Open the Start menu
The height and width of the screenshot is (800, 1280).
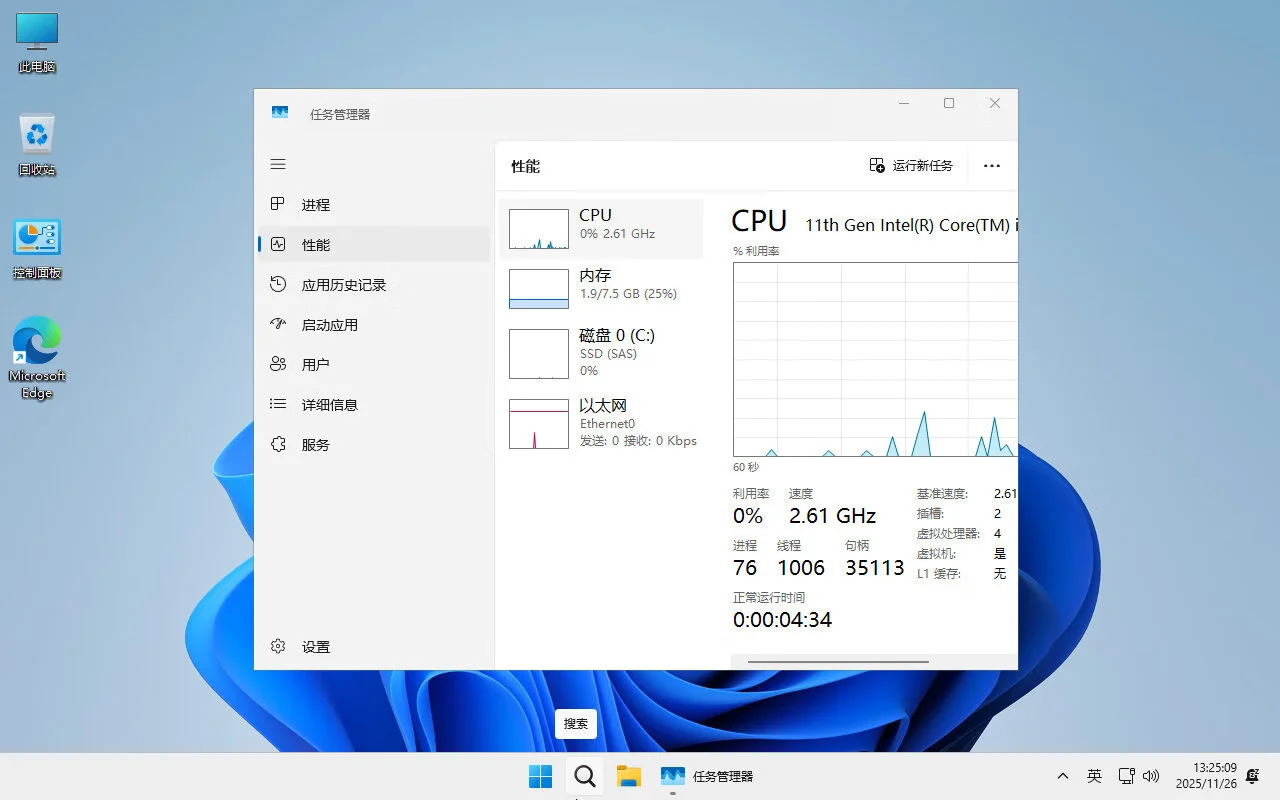tap(540, 775)
